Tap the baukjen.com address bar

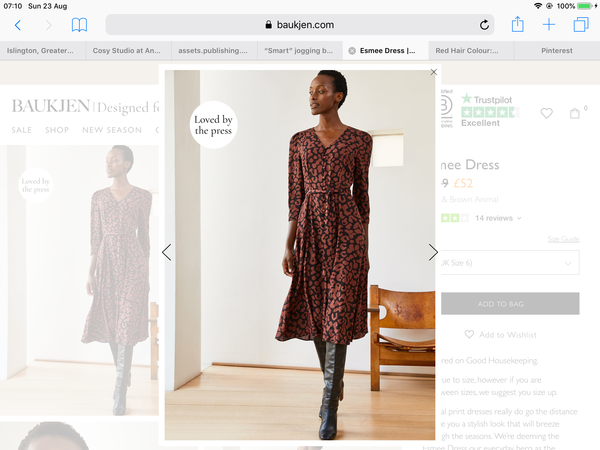point(300,25)
